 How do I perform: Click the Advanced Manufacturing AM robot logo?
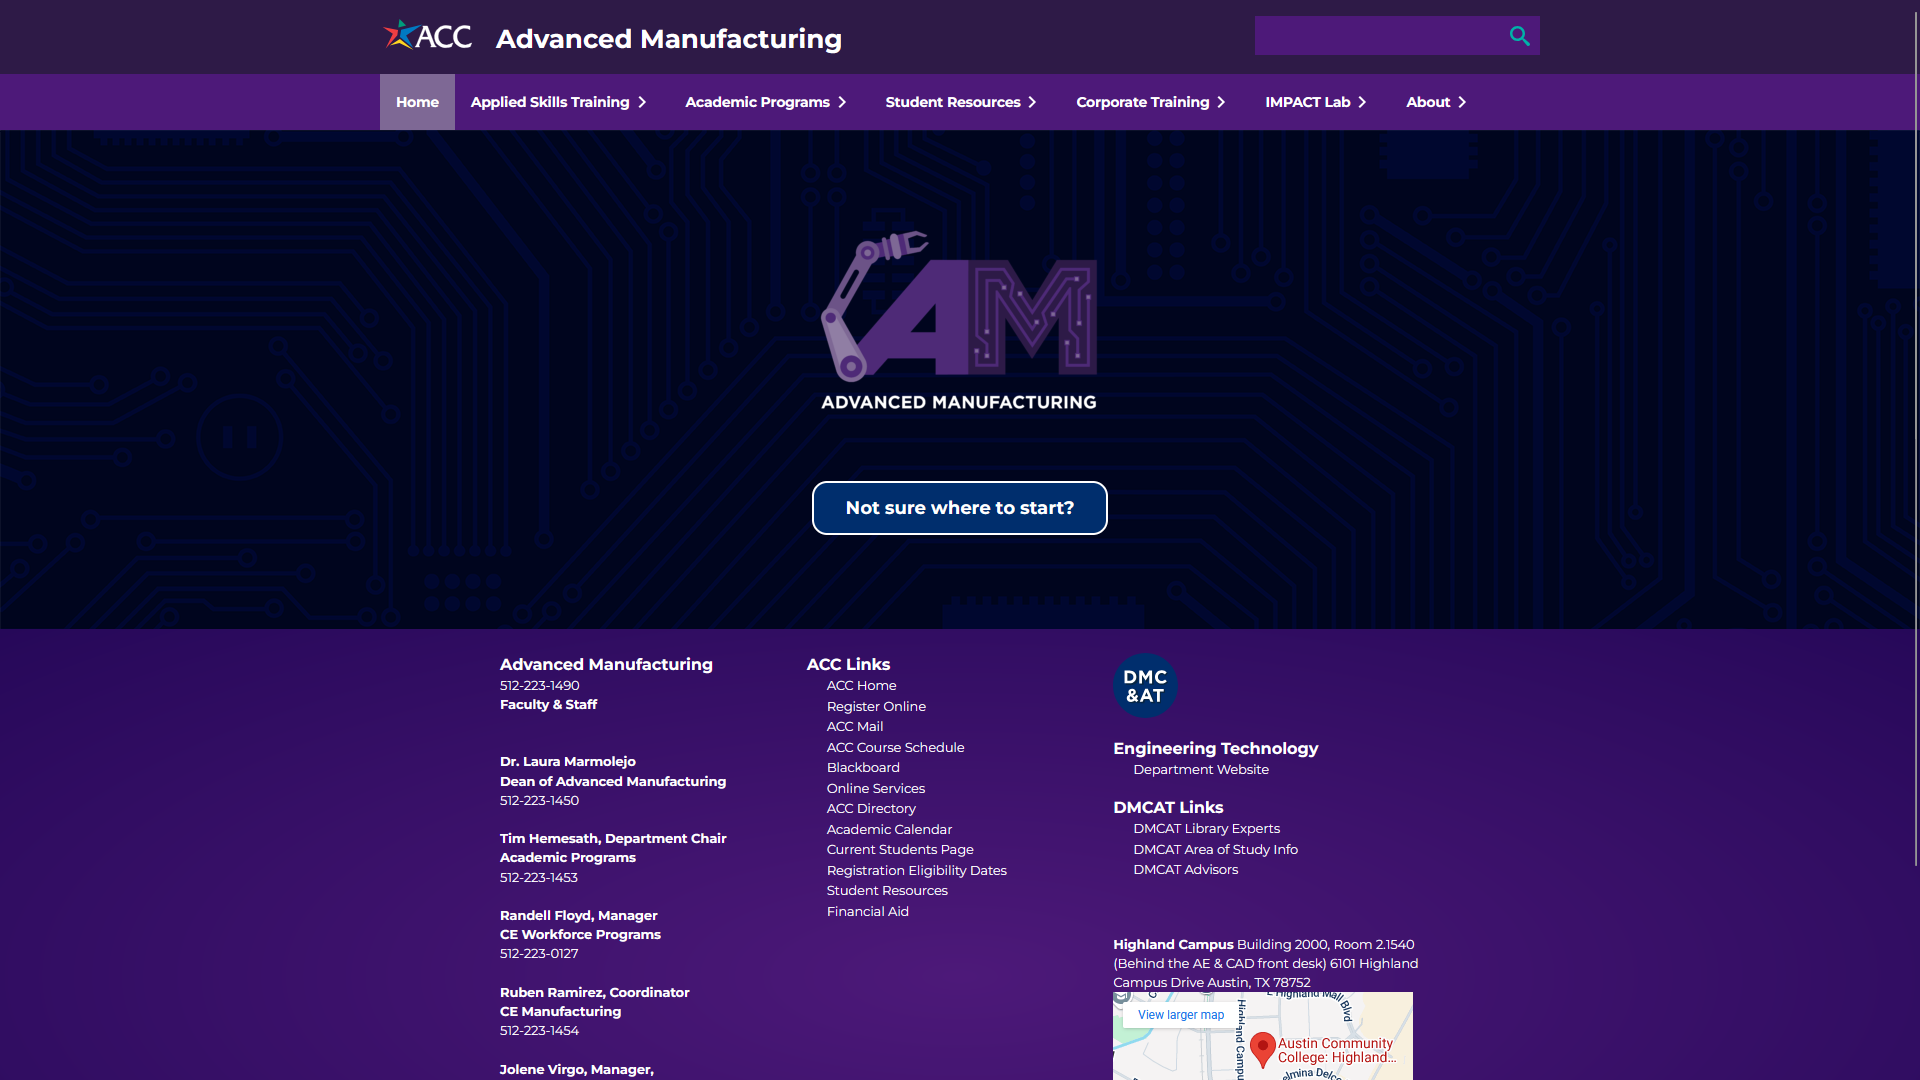[959, 321]
